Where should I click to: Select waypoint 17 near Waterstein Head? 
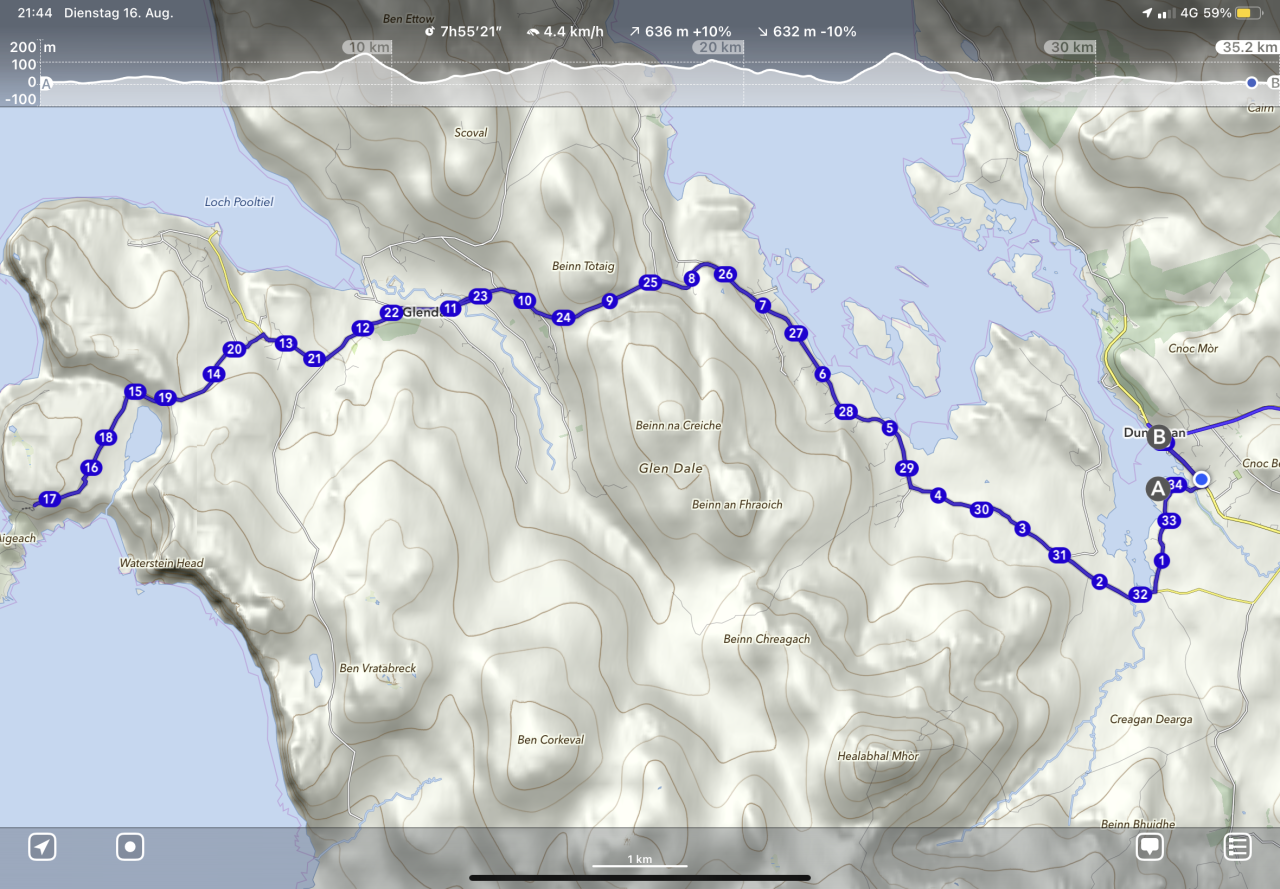coord(49,499)
